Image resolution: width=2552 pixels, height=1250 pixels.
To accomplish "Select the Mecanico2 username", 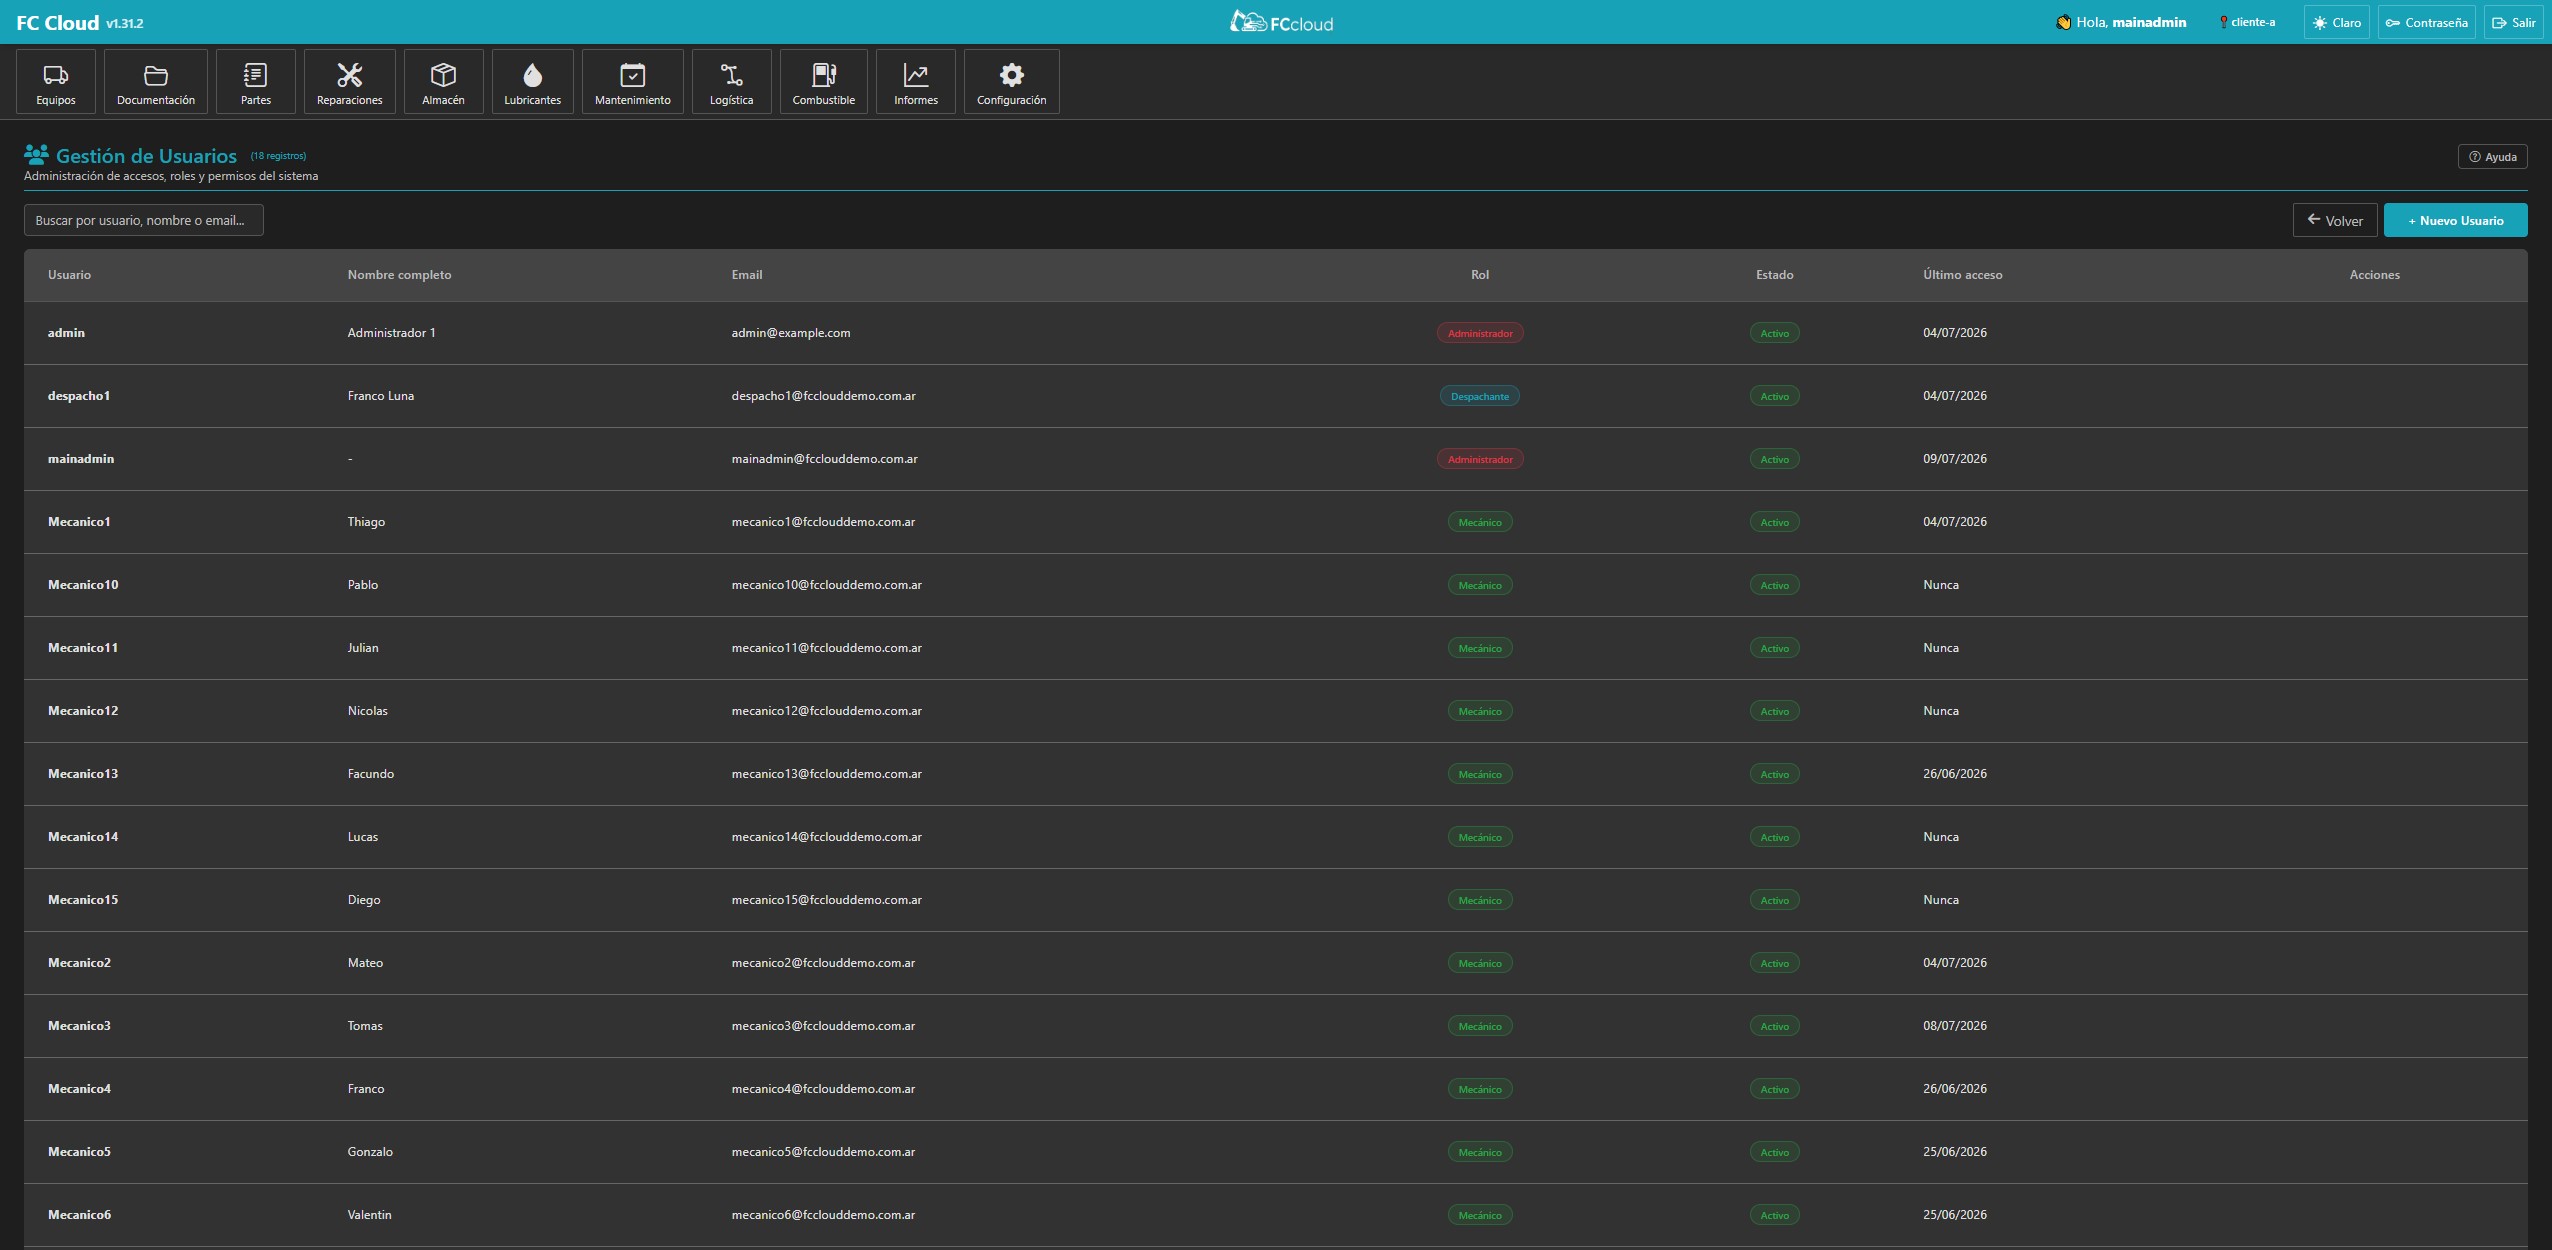I will click(80, 963).
